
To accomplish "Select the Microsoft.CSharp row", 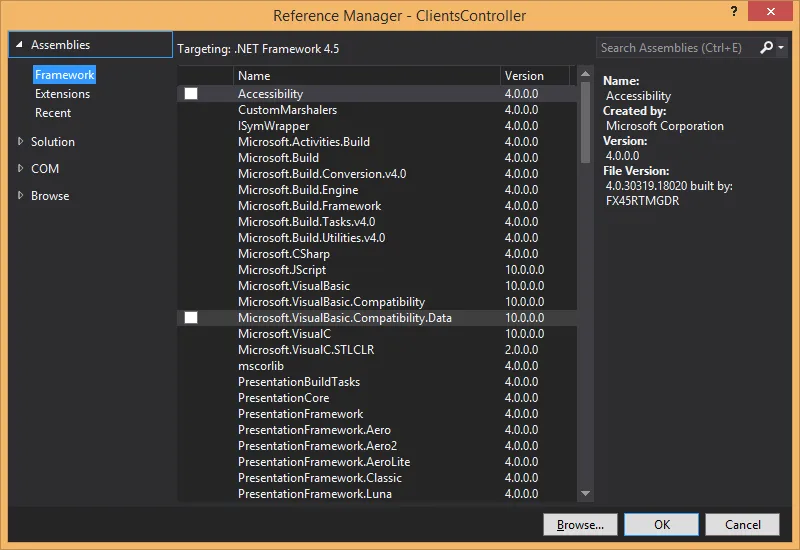I will [x=377, y=254].
